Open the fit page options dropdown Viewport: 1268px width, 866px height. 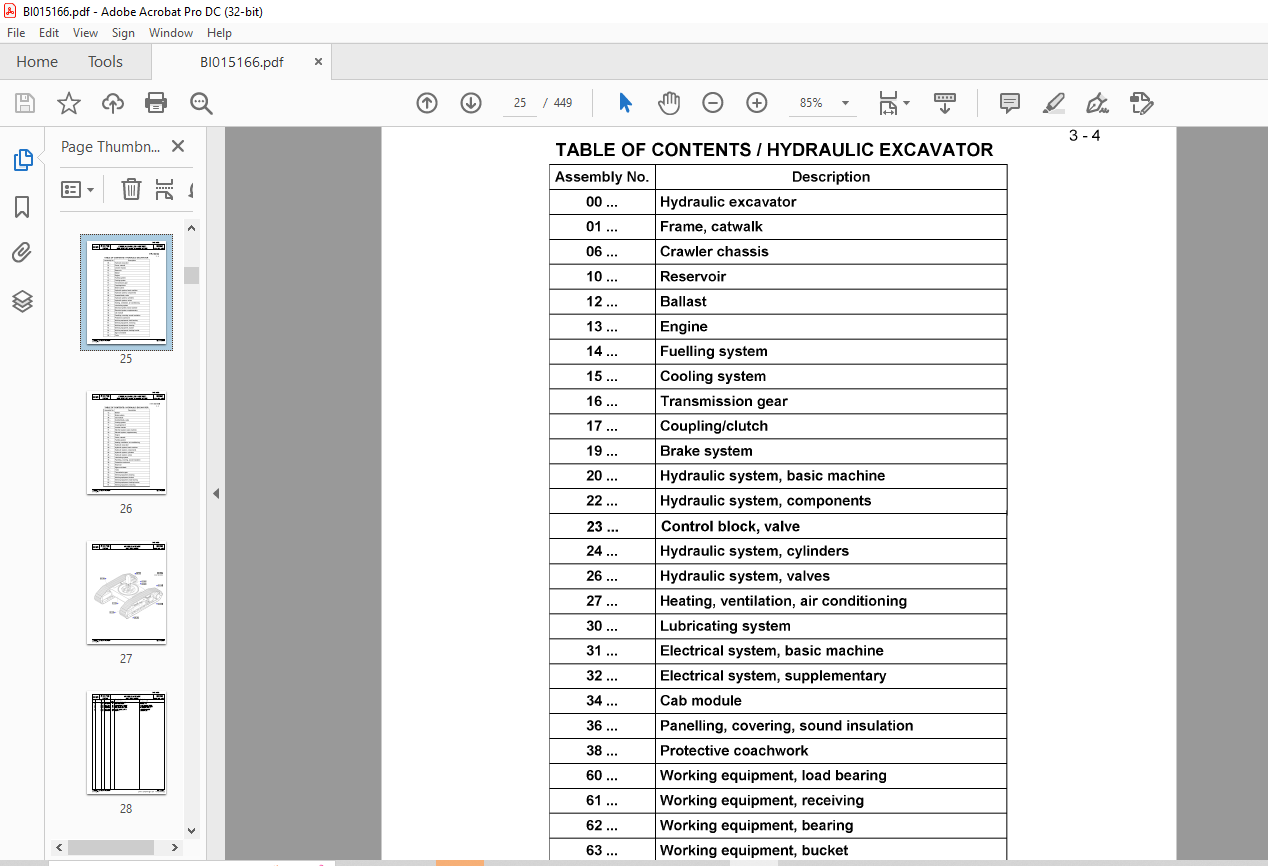[906, 103]
